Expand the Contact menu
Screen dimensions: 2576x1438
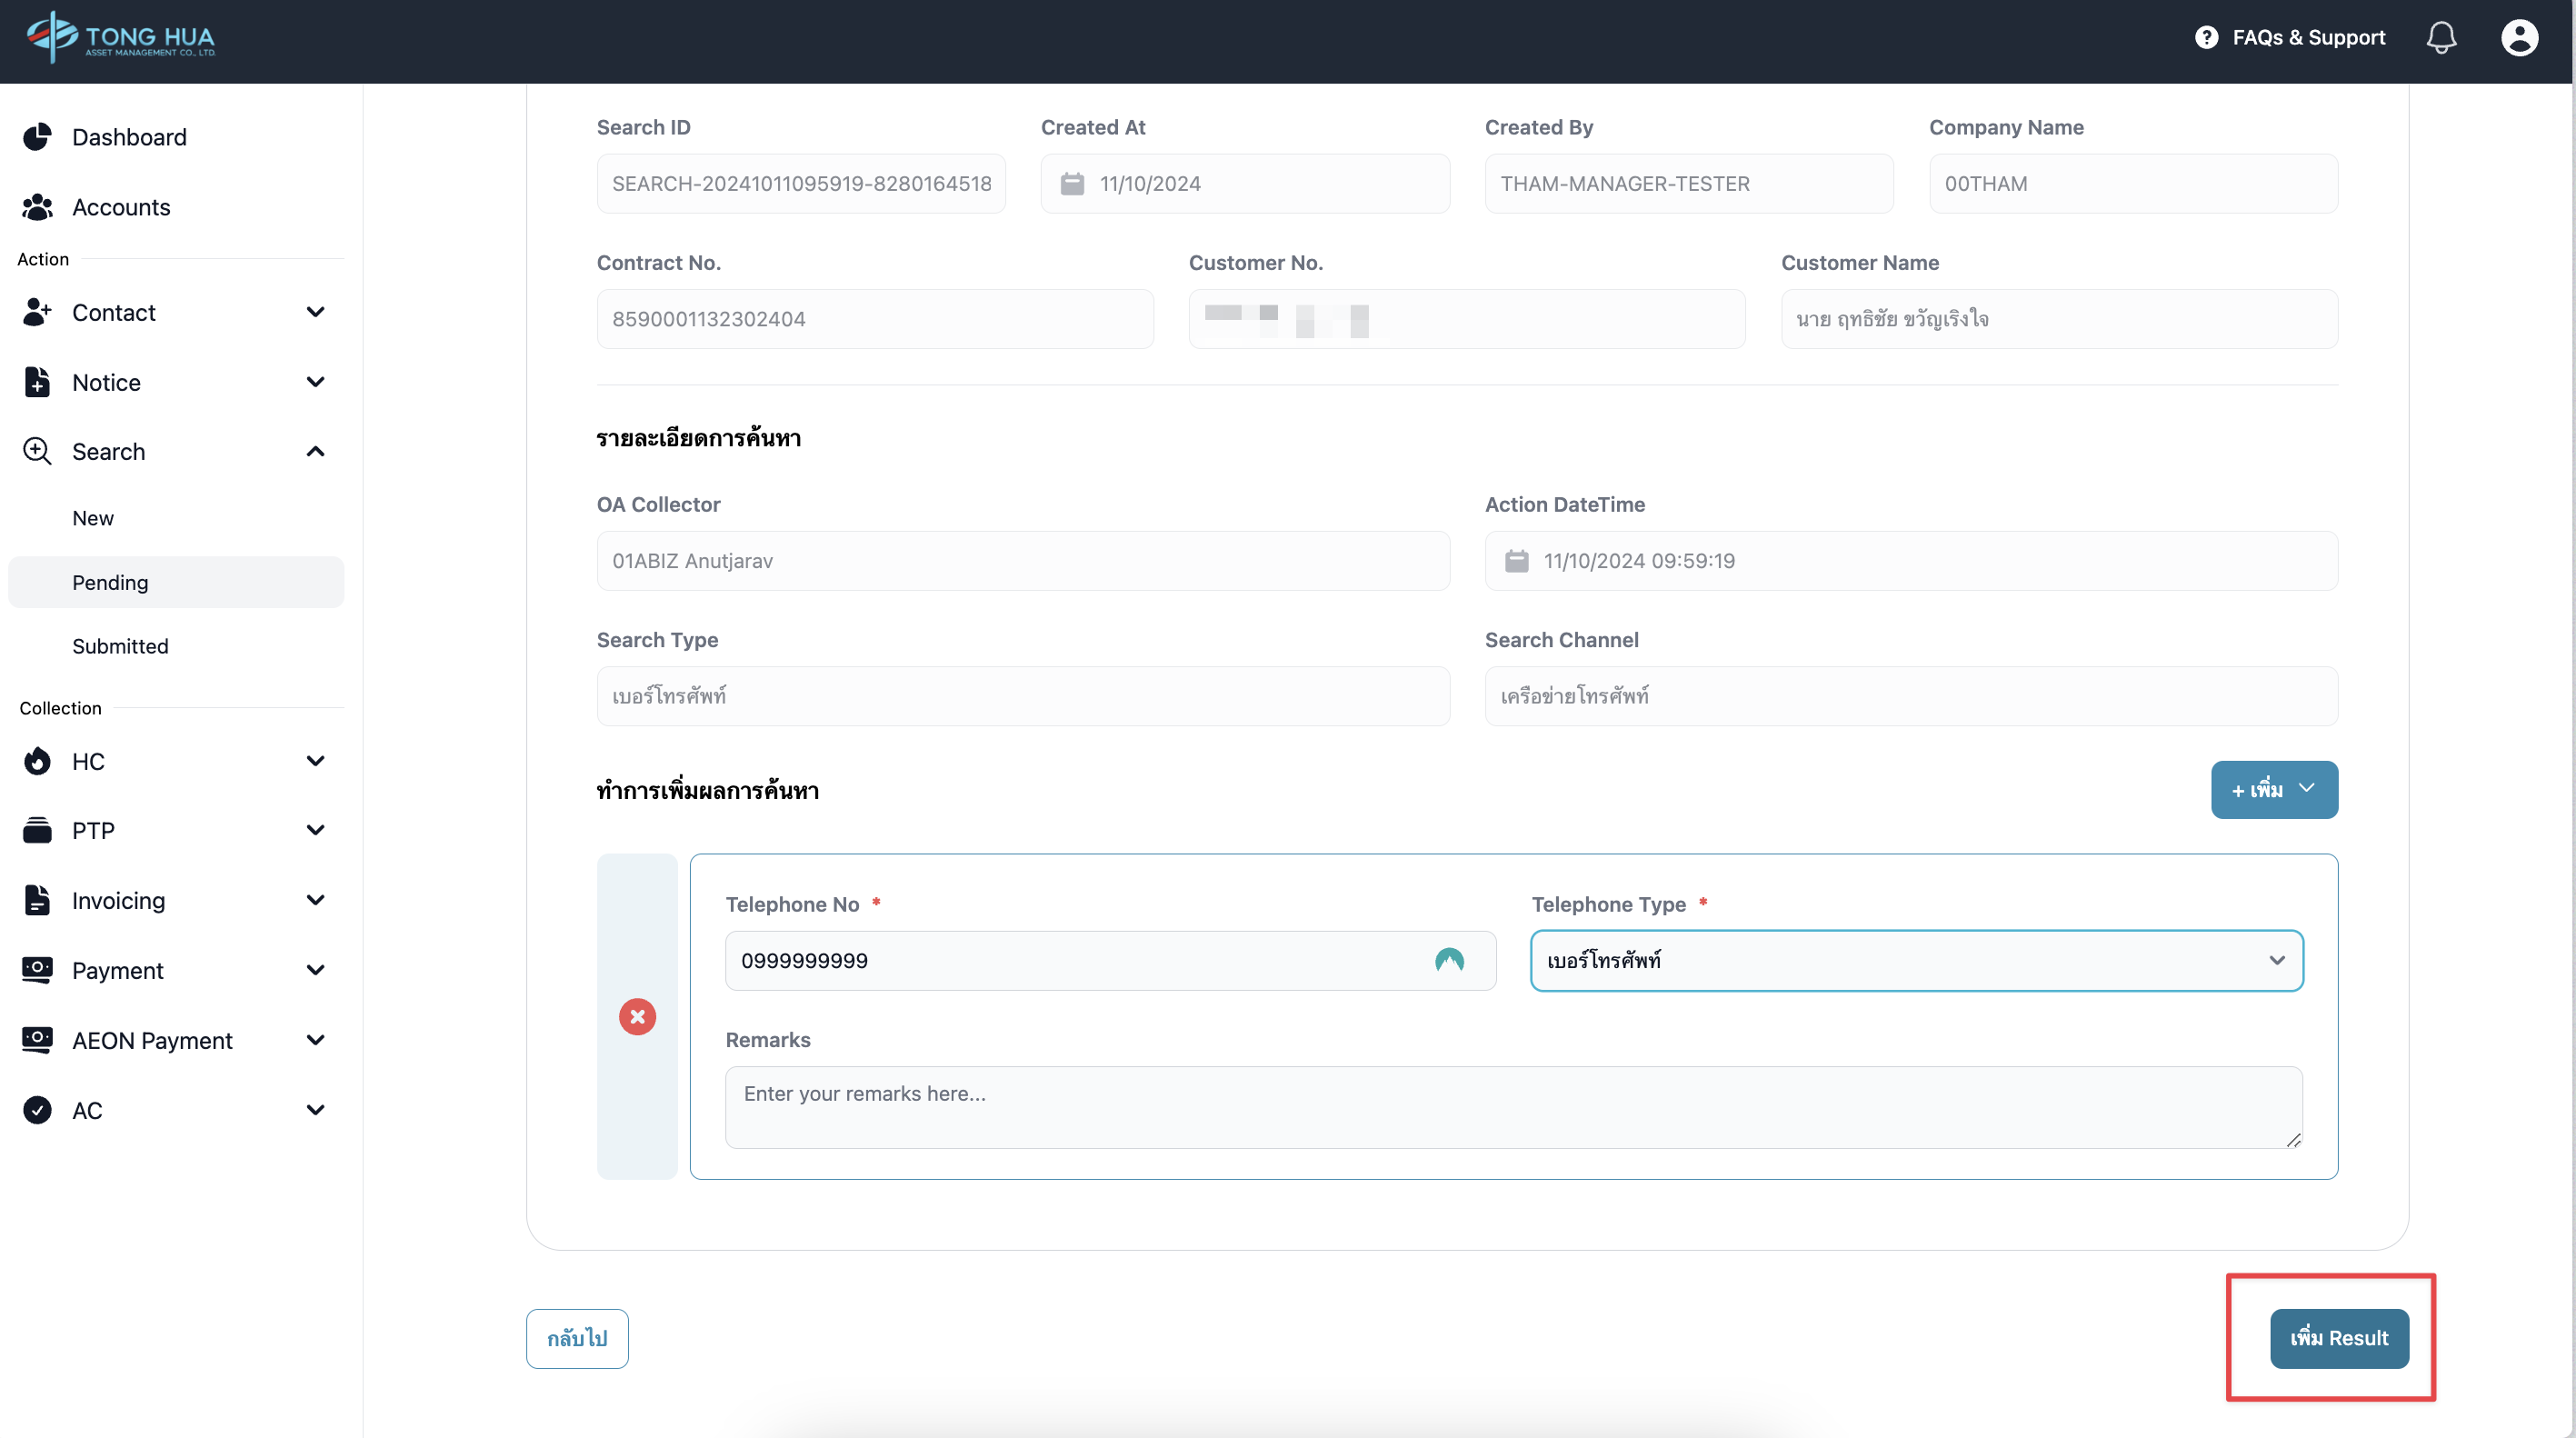175,312
